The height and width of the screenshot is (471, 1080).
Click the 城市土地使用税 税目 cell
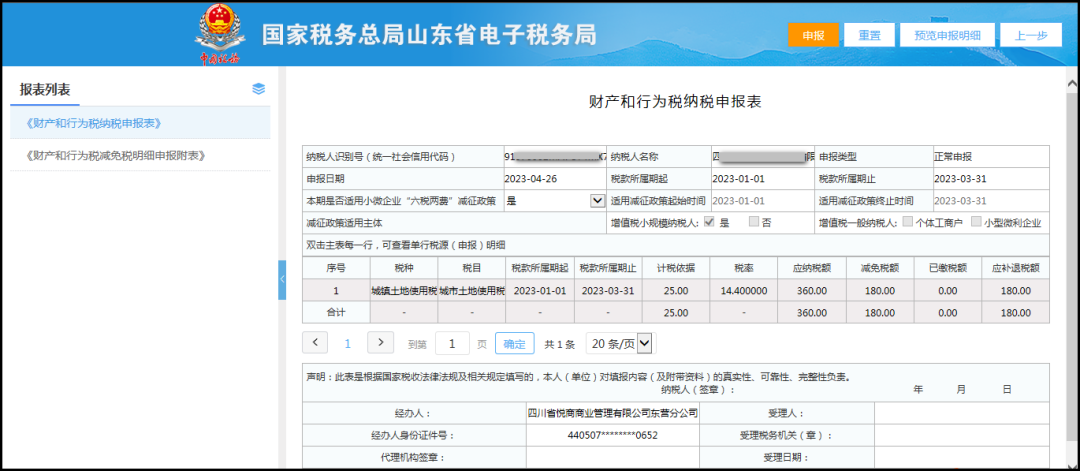[472, 290]
